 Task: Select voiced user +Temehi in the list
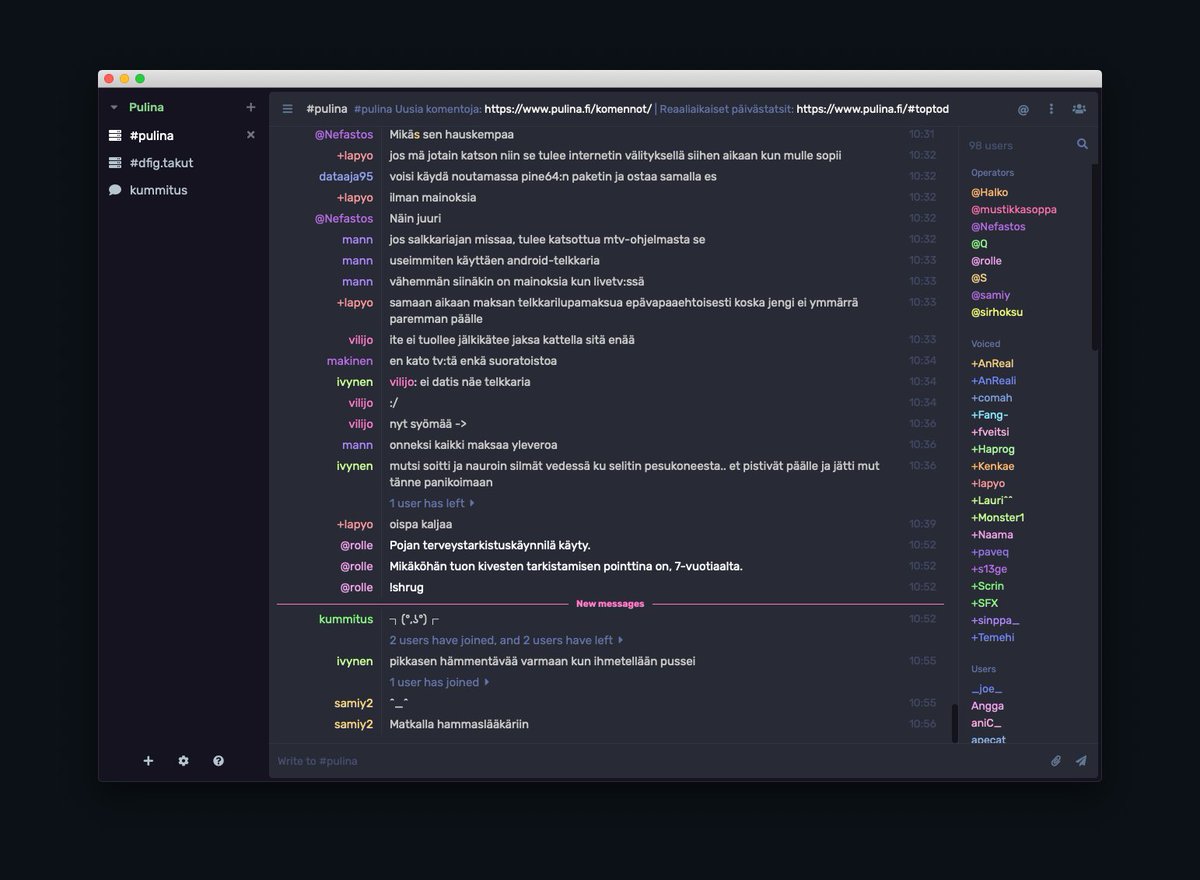(992, 637)
